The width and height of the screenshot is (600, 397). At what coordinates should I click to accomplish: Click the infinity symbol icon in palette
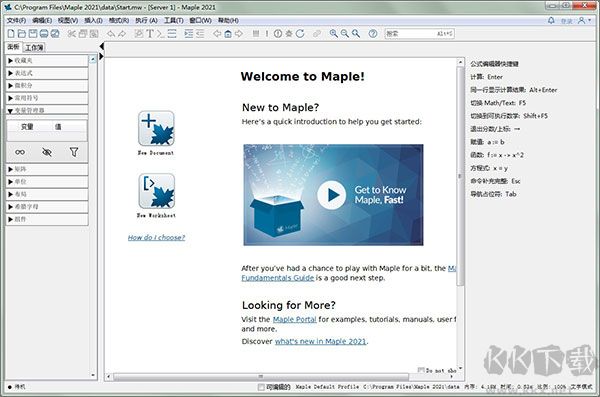[x=20, y=152]
